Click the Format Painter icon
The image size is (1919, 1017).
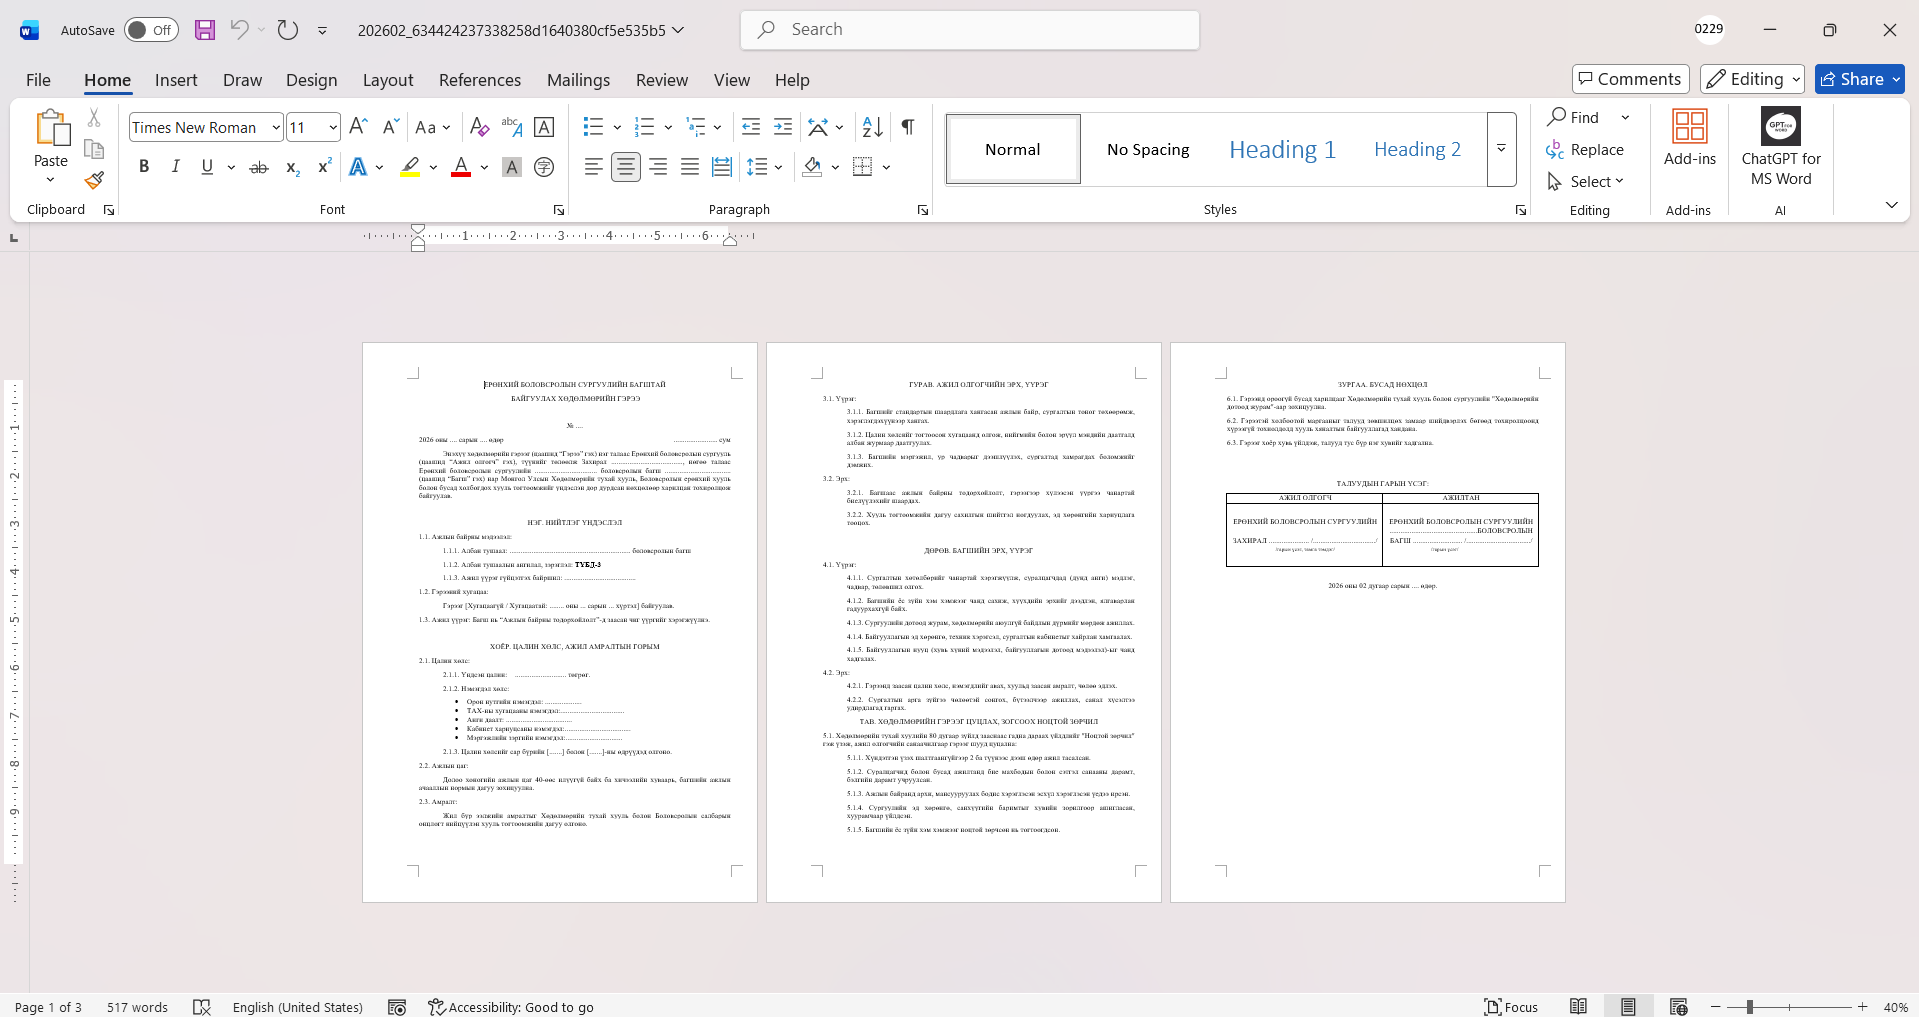pyautogui.click(x=94, y=181)
